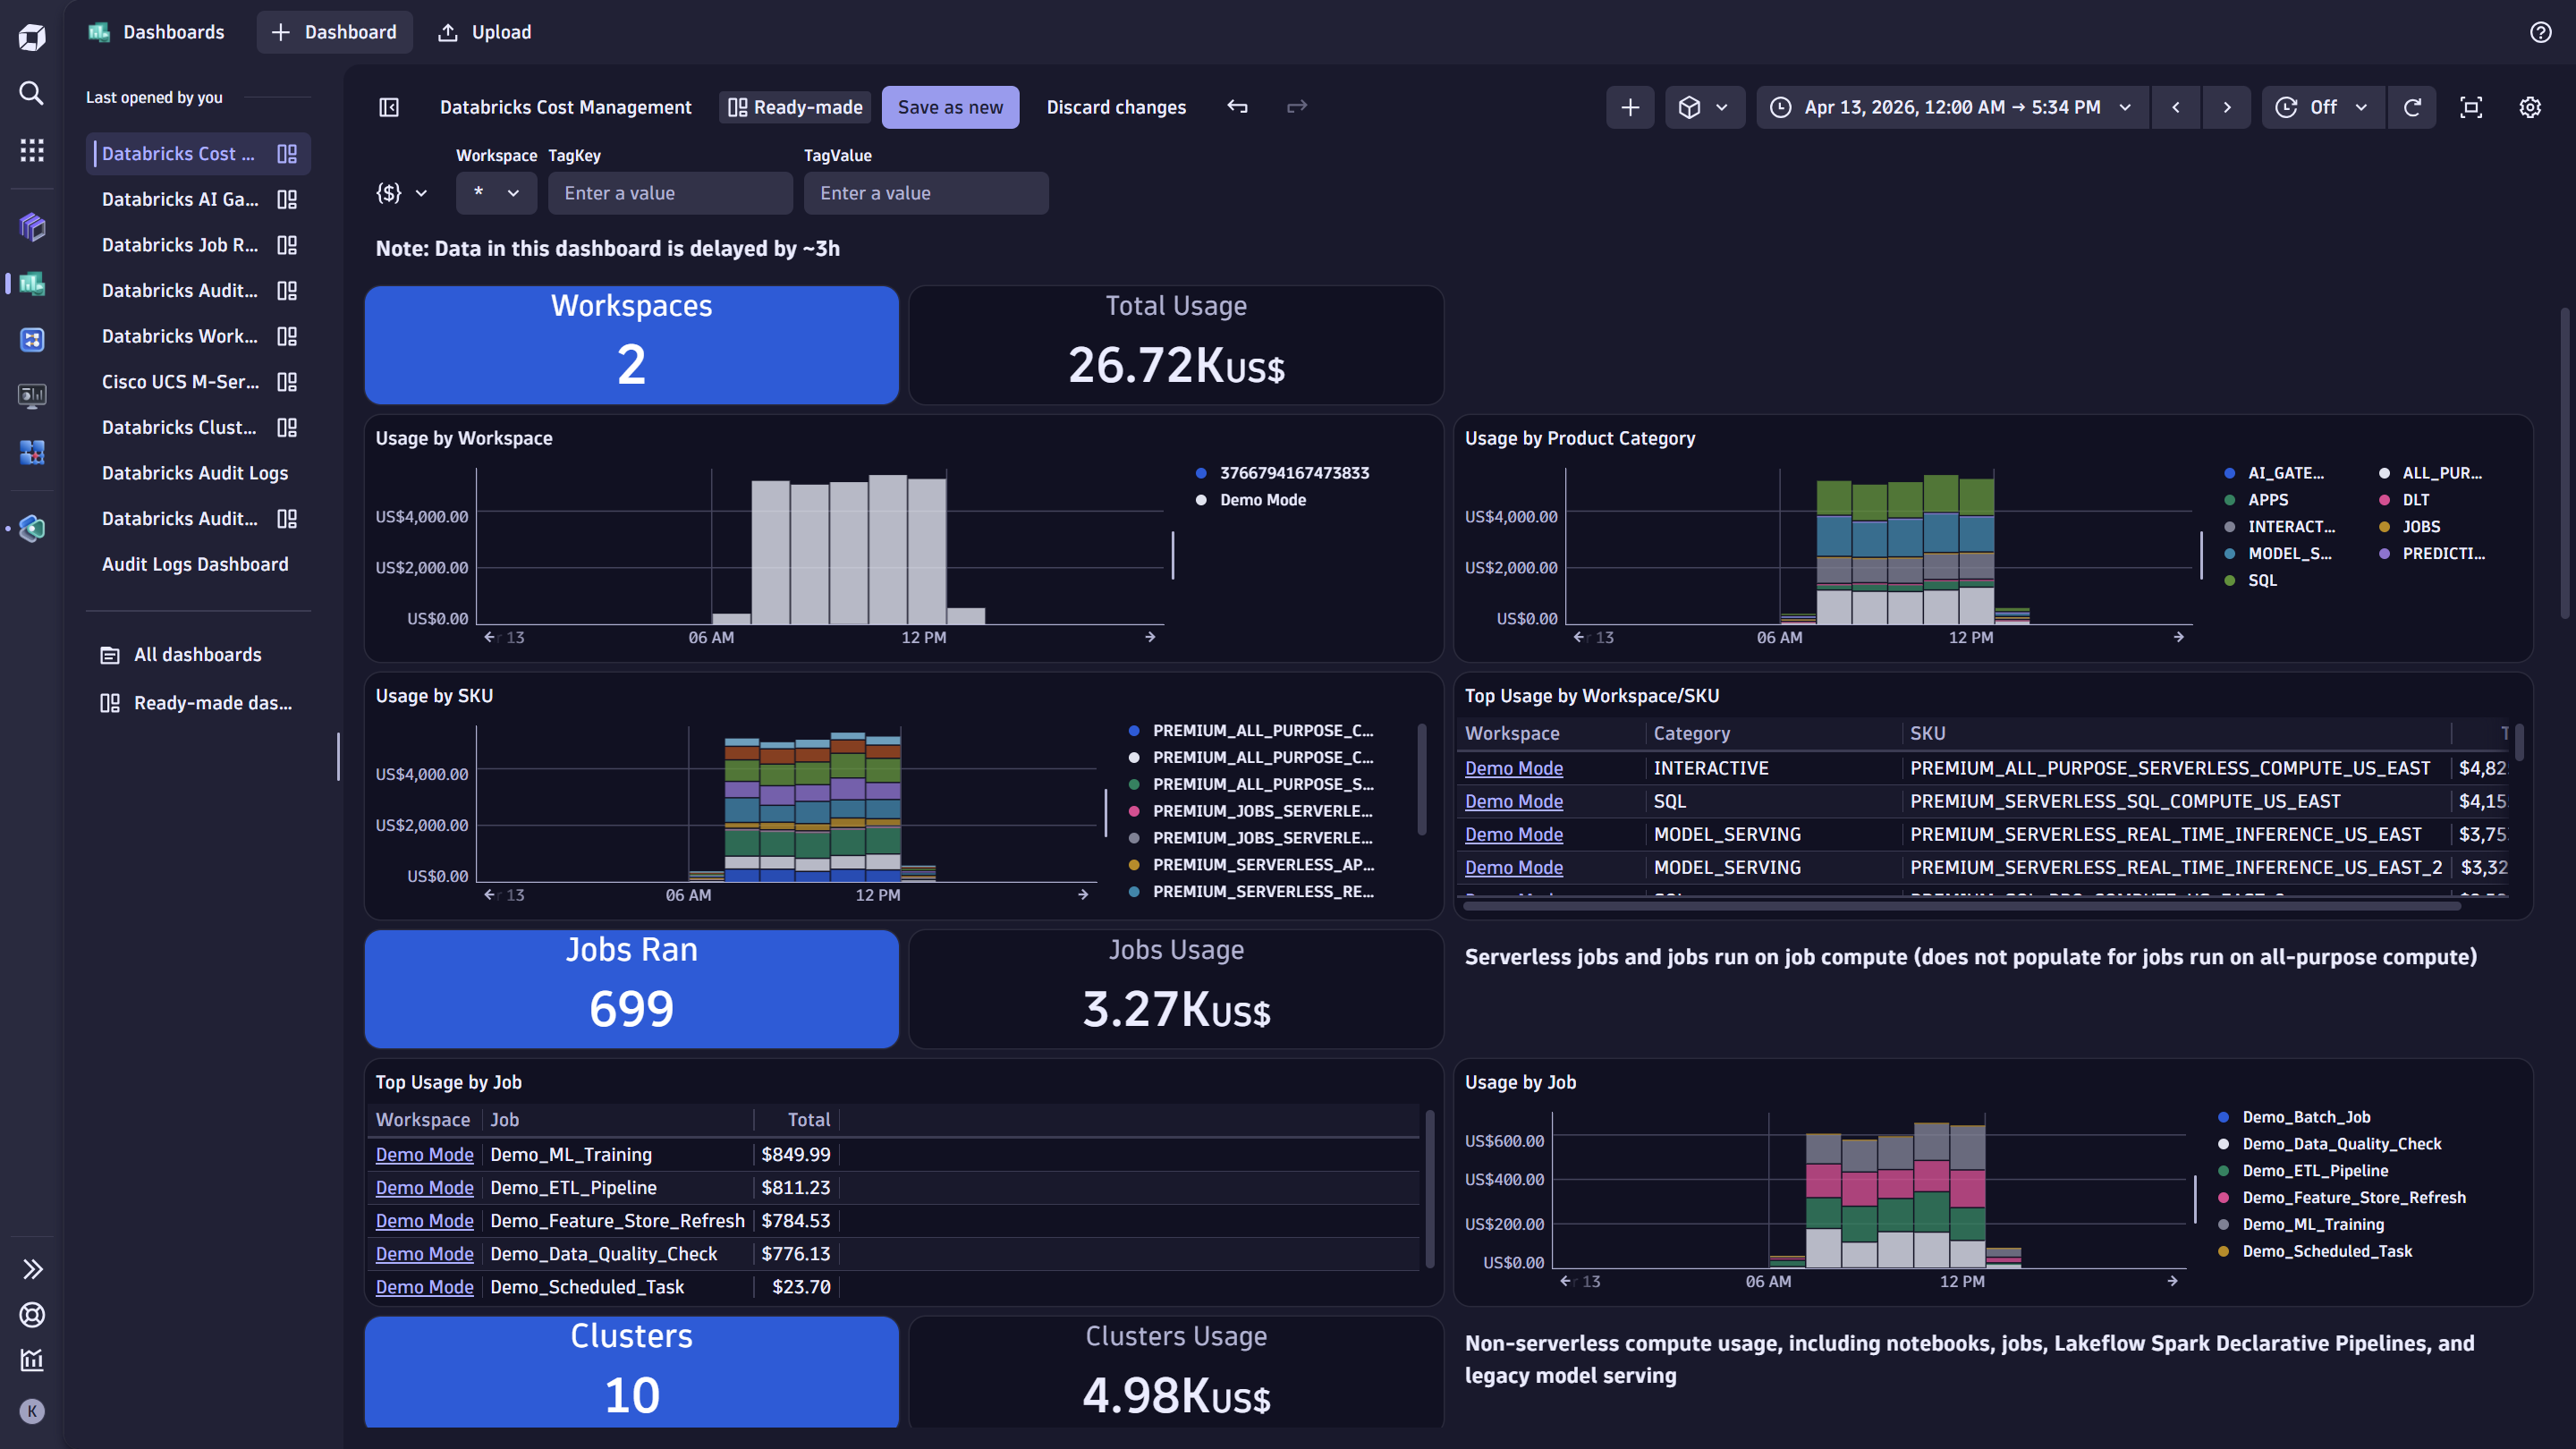Expand the date range picker dropdown
This screenshot has width=2576, height=1449.
(2124, 107)
